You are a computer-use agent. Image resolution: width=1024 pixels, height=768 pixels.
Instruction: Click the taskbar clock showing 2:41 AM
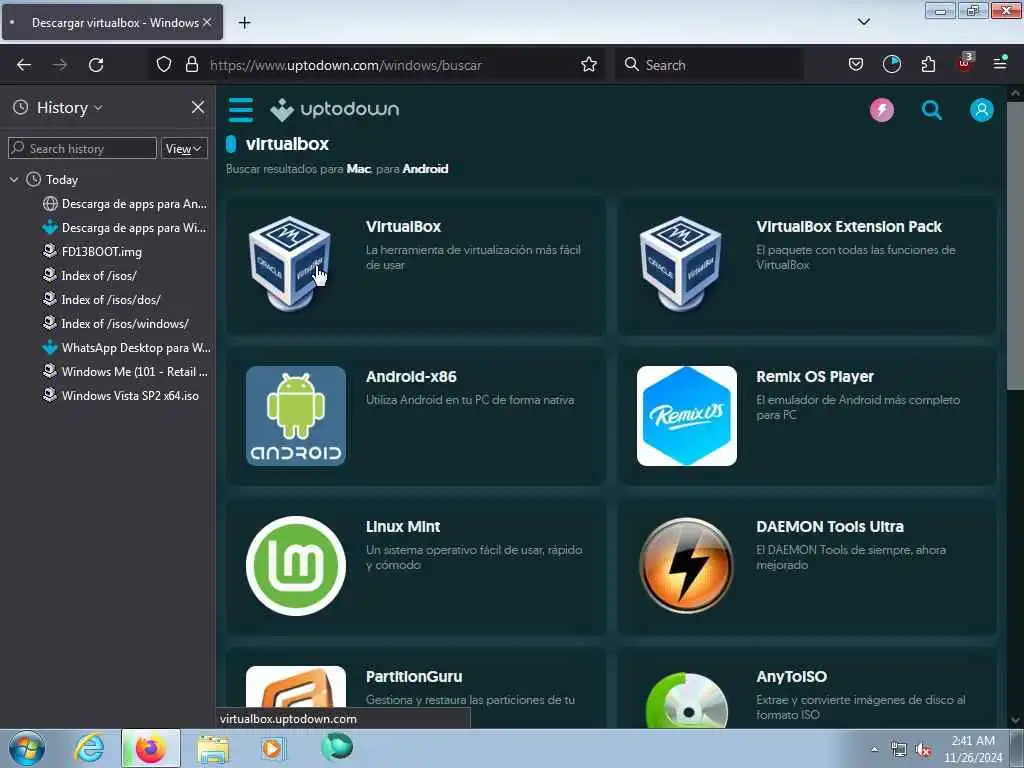973,749
